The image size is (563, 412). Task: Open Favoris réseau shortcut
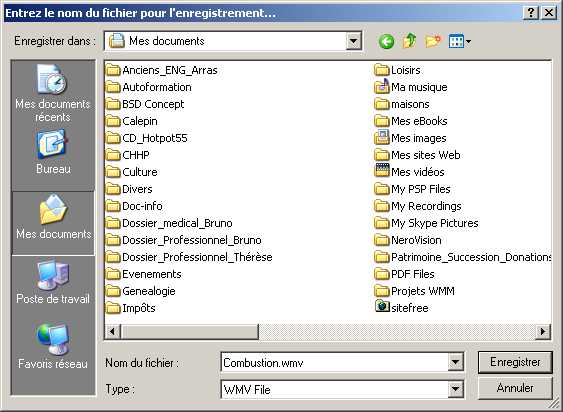pyautogui.click(x=53, y=347)
